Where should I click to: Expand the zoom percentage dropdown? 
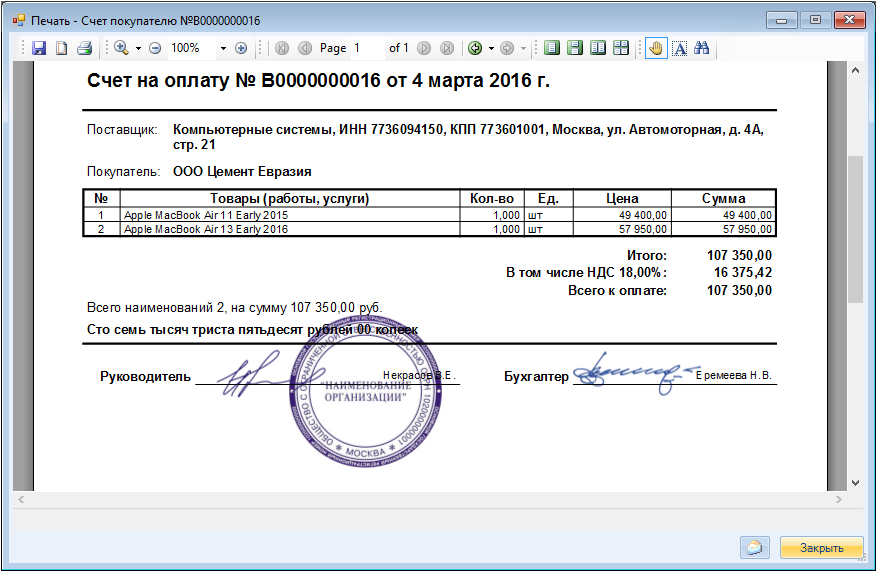coord(223,49)
